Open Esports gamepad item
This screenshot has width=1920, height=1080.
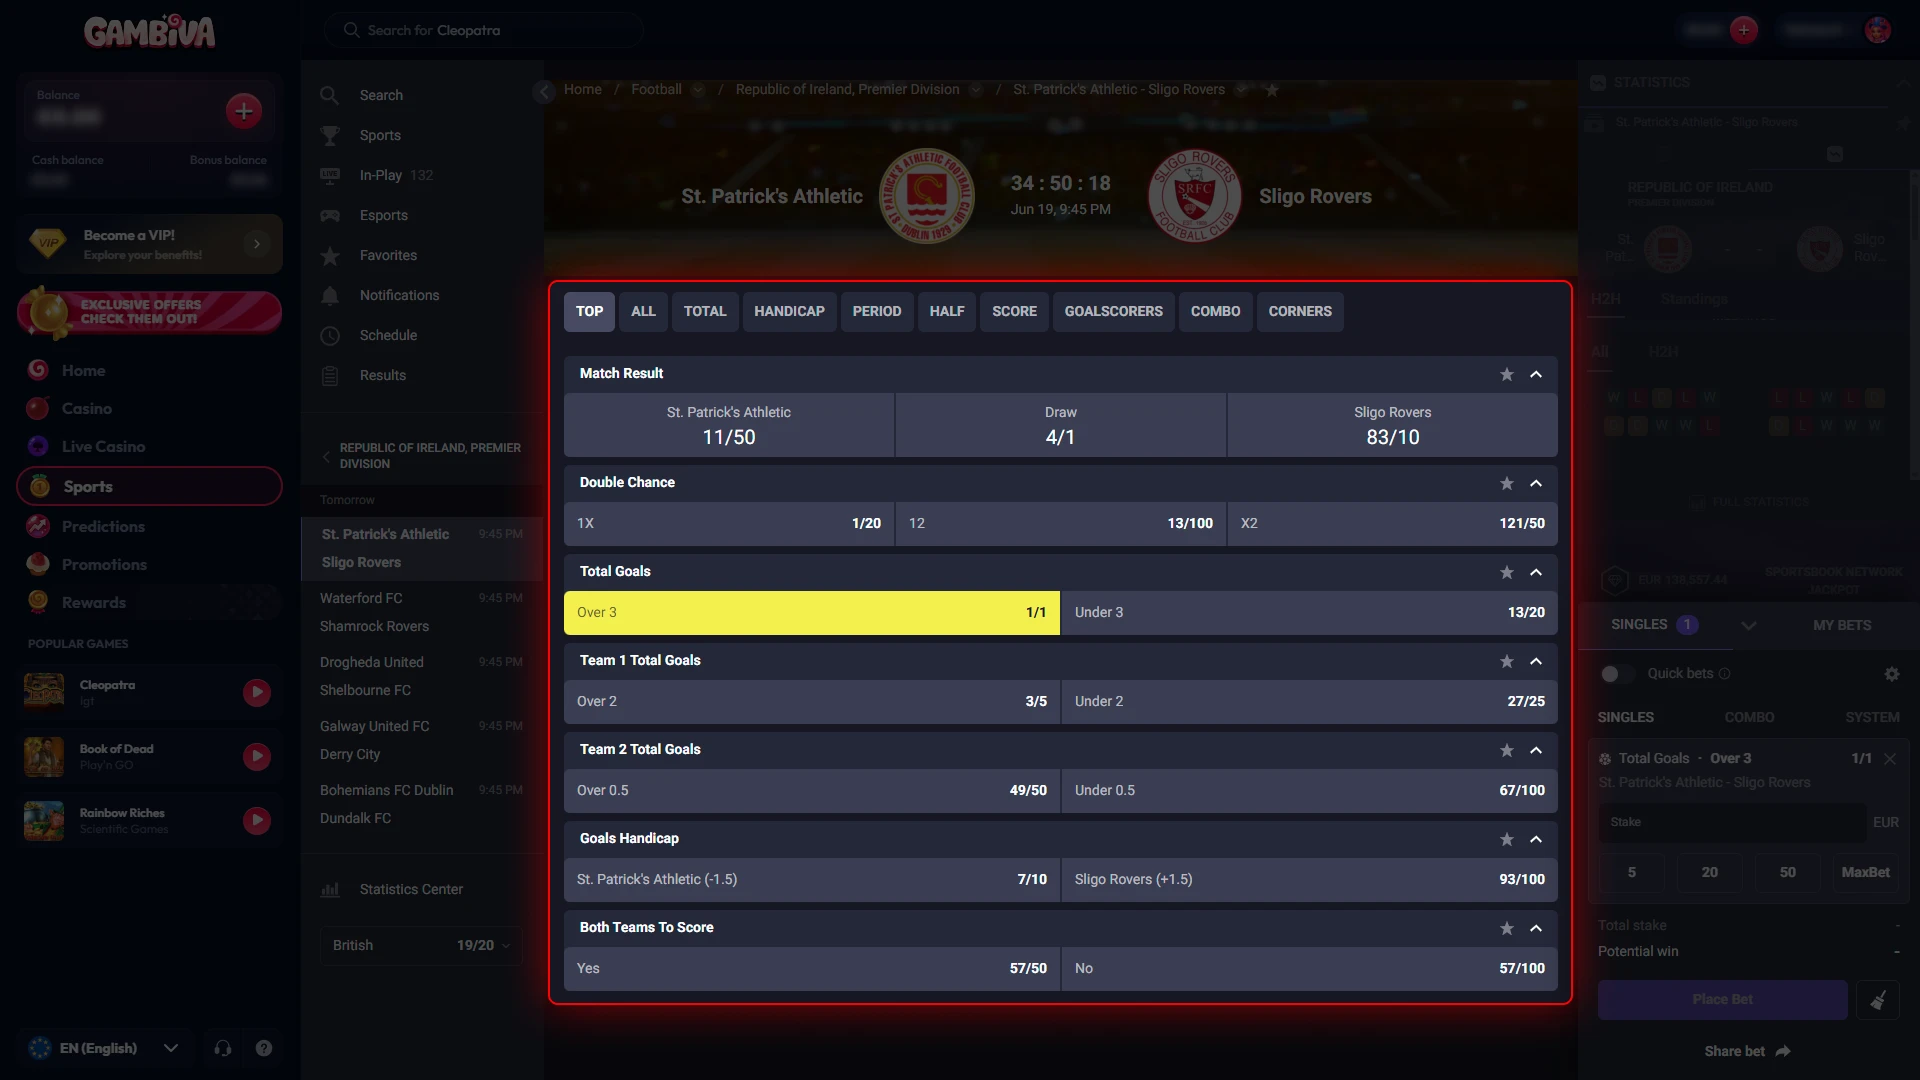tap(383, 215)
